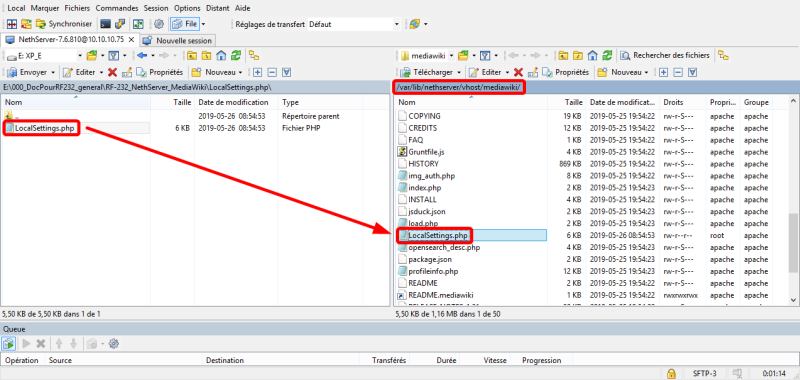Click local open directory folder icon

coord(92,56)
